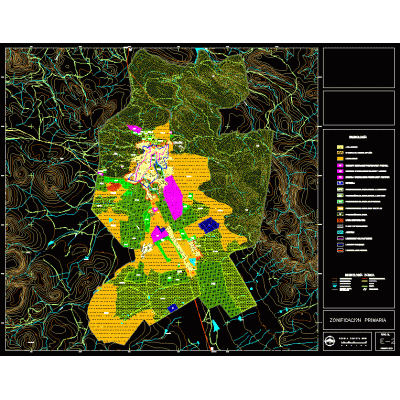Select the top yellow swatch in the legend

[340, 147]
